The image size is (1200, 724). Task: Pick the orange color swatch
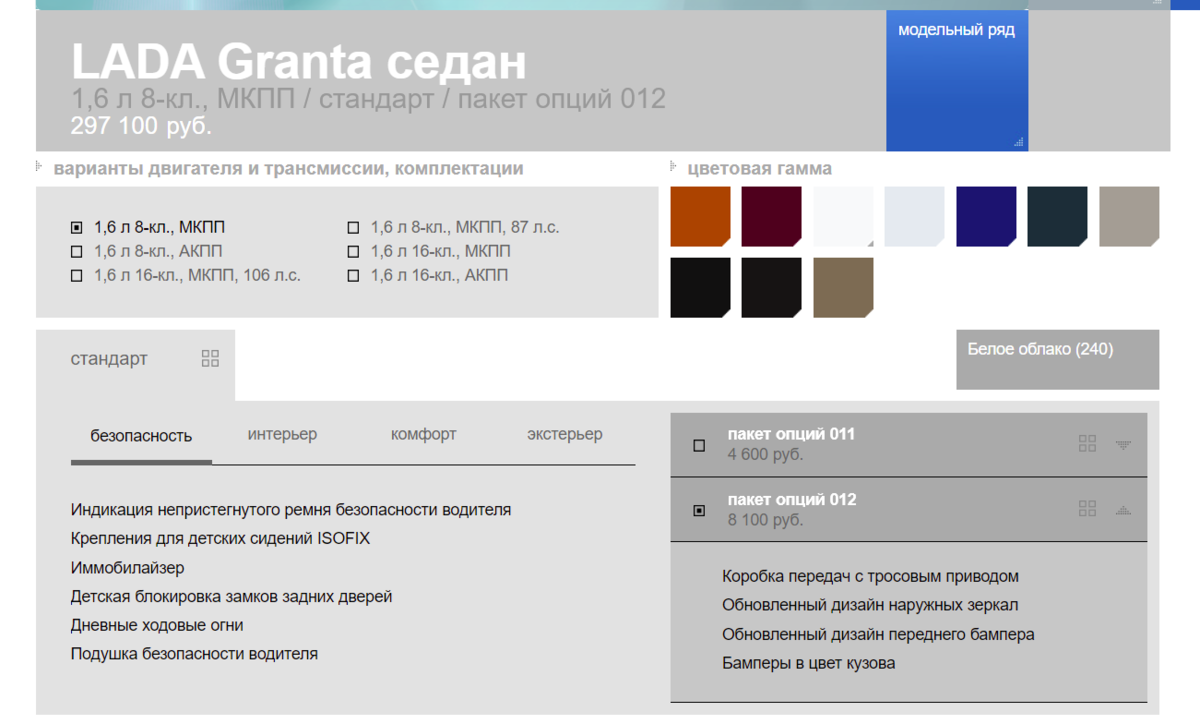(x=700, y=216)
